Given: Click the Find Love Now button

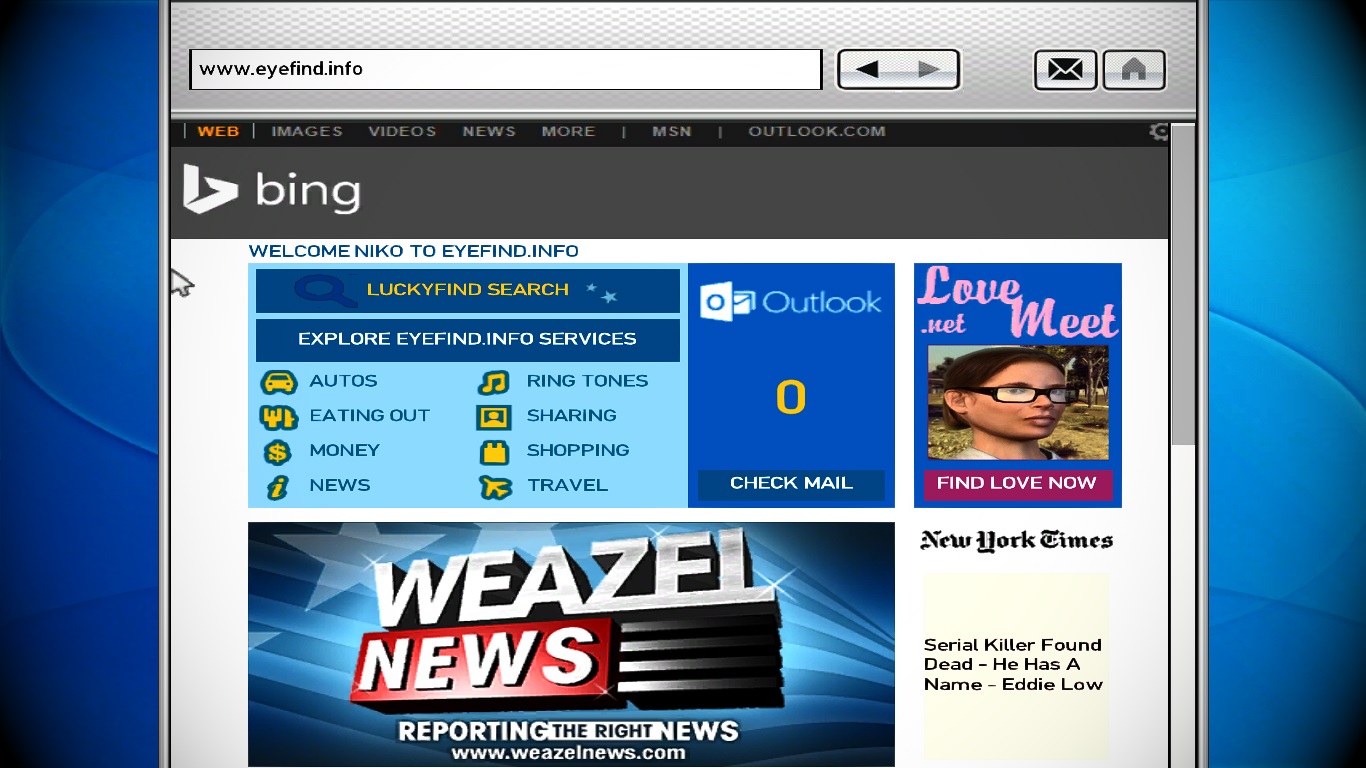Looking at the screenshot, I should pyautogui.click(x=1017, y=483).
